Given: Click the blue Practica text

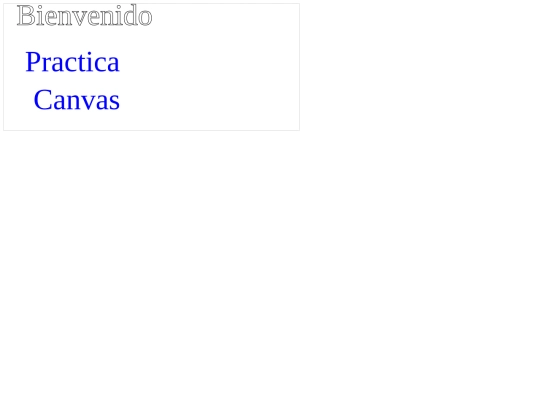Looking at the screenshot, I should pos(72,62).
